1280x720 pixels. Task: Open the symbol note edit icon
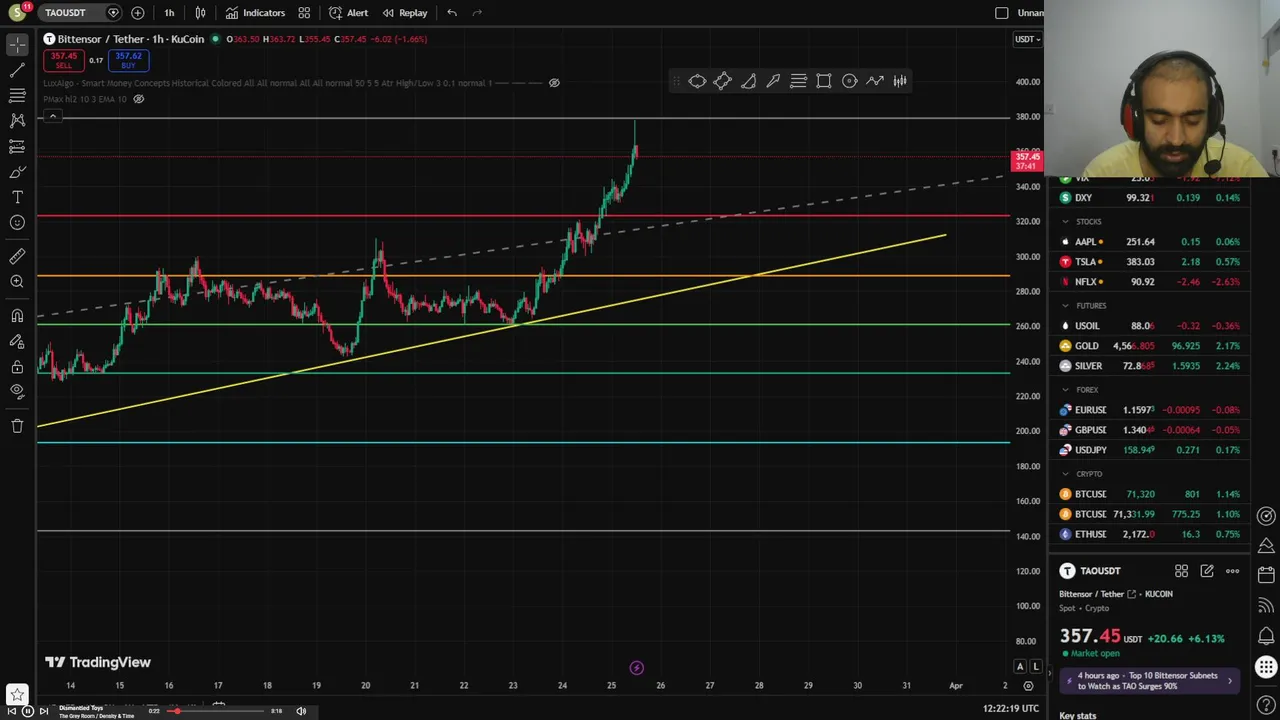1207,571
